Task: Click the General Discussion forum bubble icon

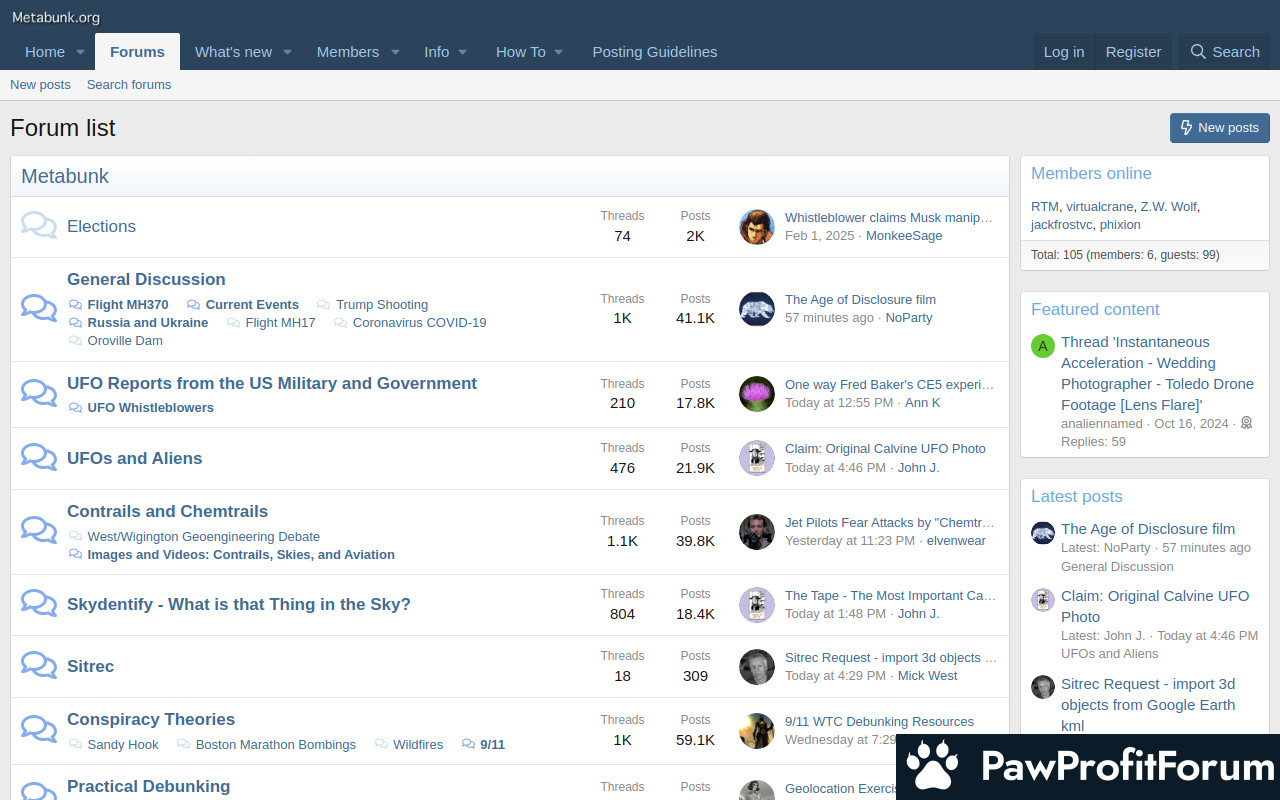Action: click(39, 308)
